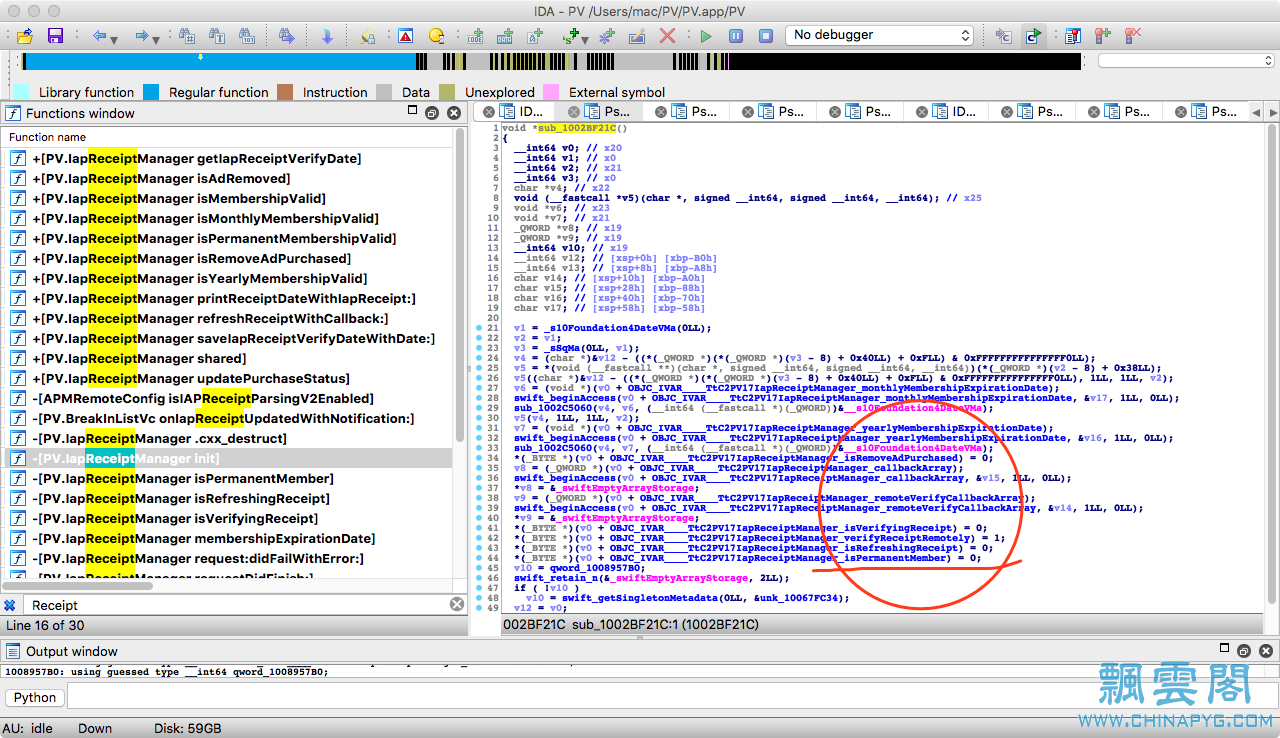Convert to data with the DATA plus icon
Image resolution: width=1280 pixels, height=738 pixels.
tap(506, 36)
